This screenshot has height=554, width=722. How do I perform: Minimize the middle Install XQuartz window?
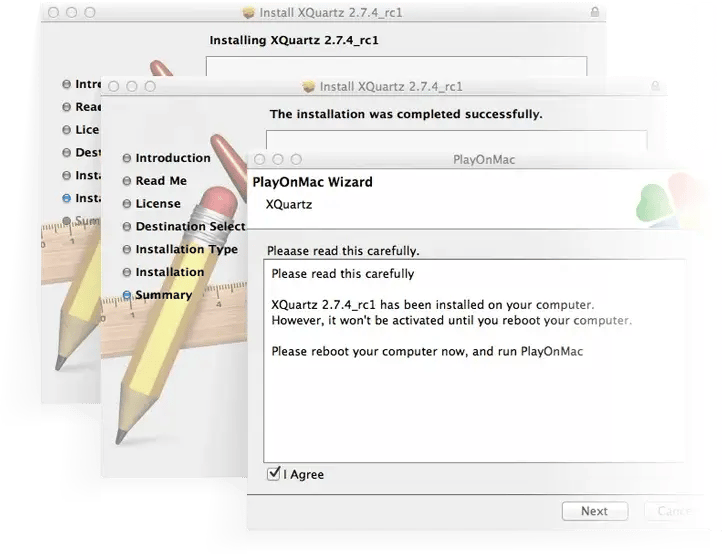(132, 87)
